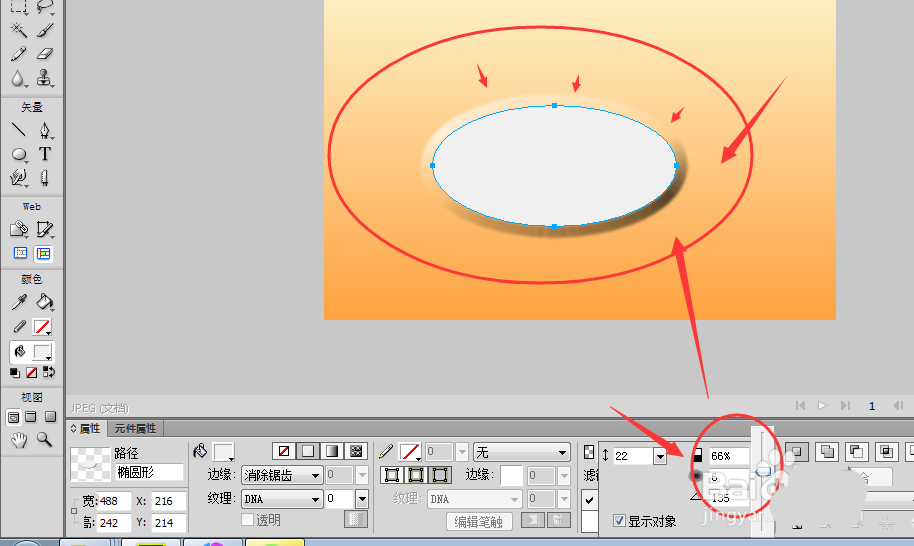Select the Knife tool
The height and width of the screenshot is (546, 914).
click(45, 178)
